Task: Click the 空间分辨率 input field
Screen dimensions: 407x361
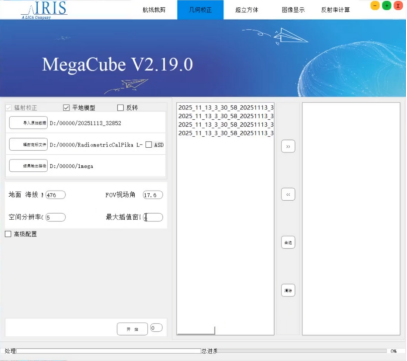Action: (55, 217)
